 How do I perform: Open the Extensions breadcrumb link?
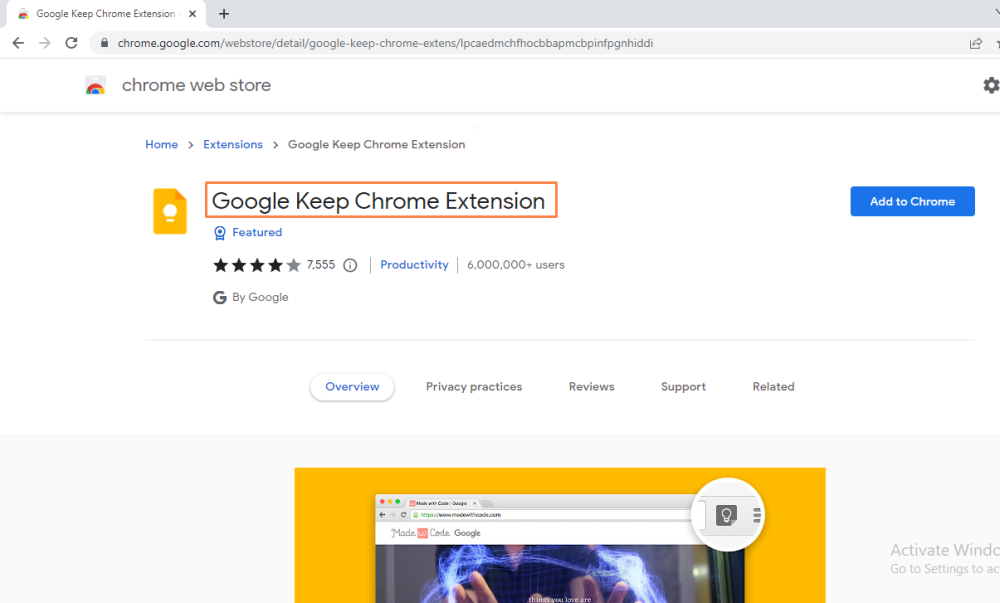tap(233, 145)
